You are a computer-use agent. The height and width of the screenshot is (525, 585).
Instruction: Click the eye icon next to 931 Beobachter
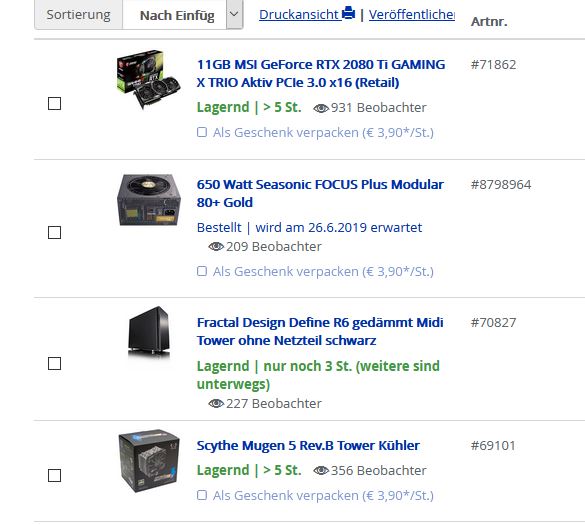(321, 108)
